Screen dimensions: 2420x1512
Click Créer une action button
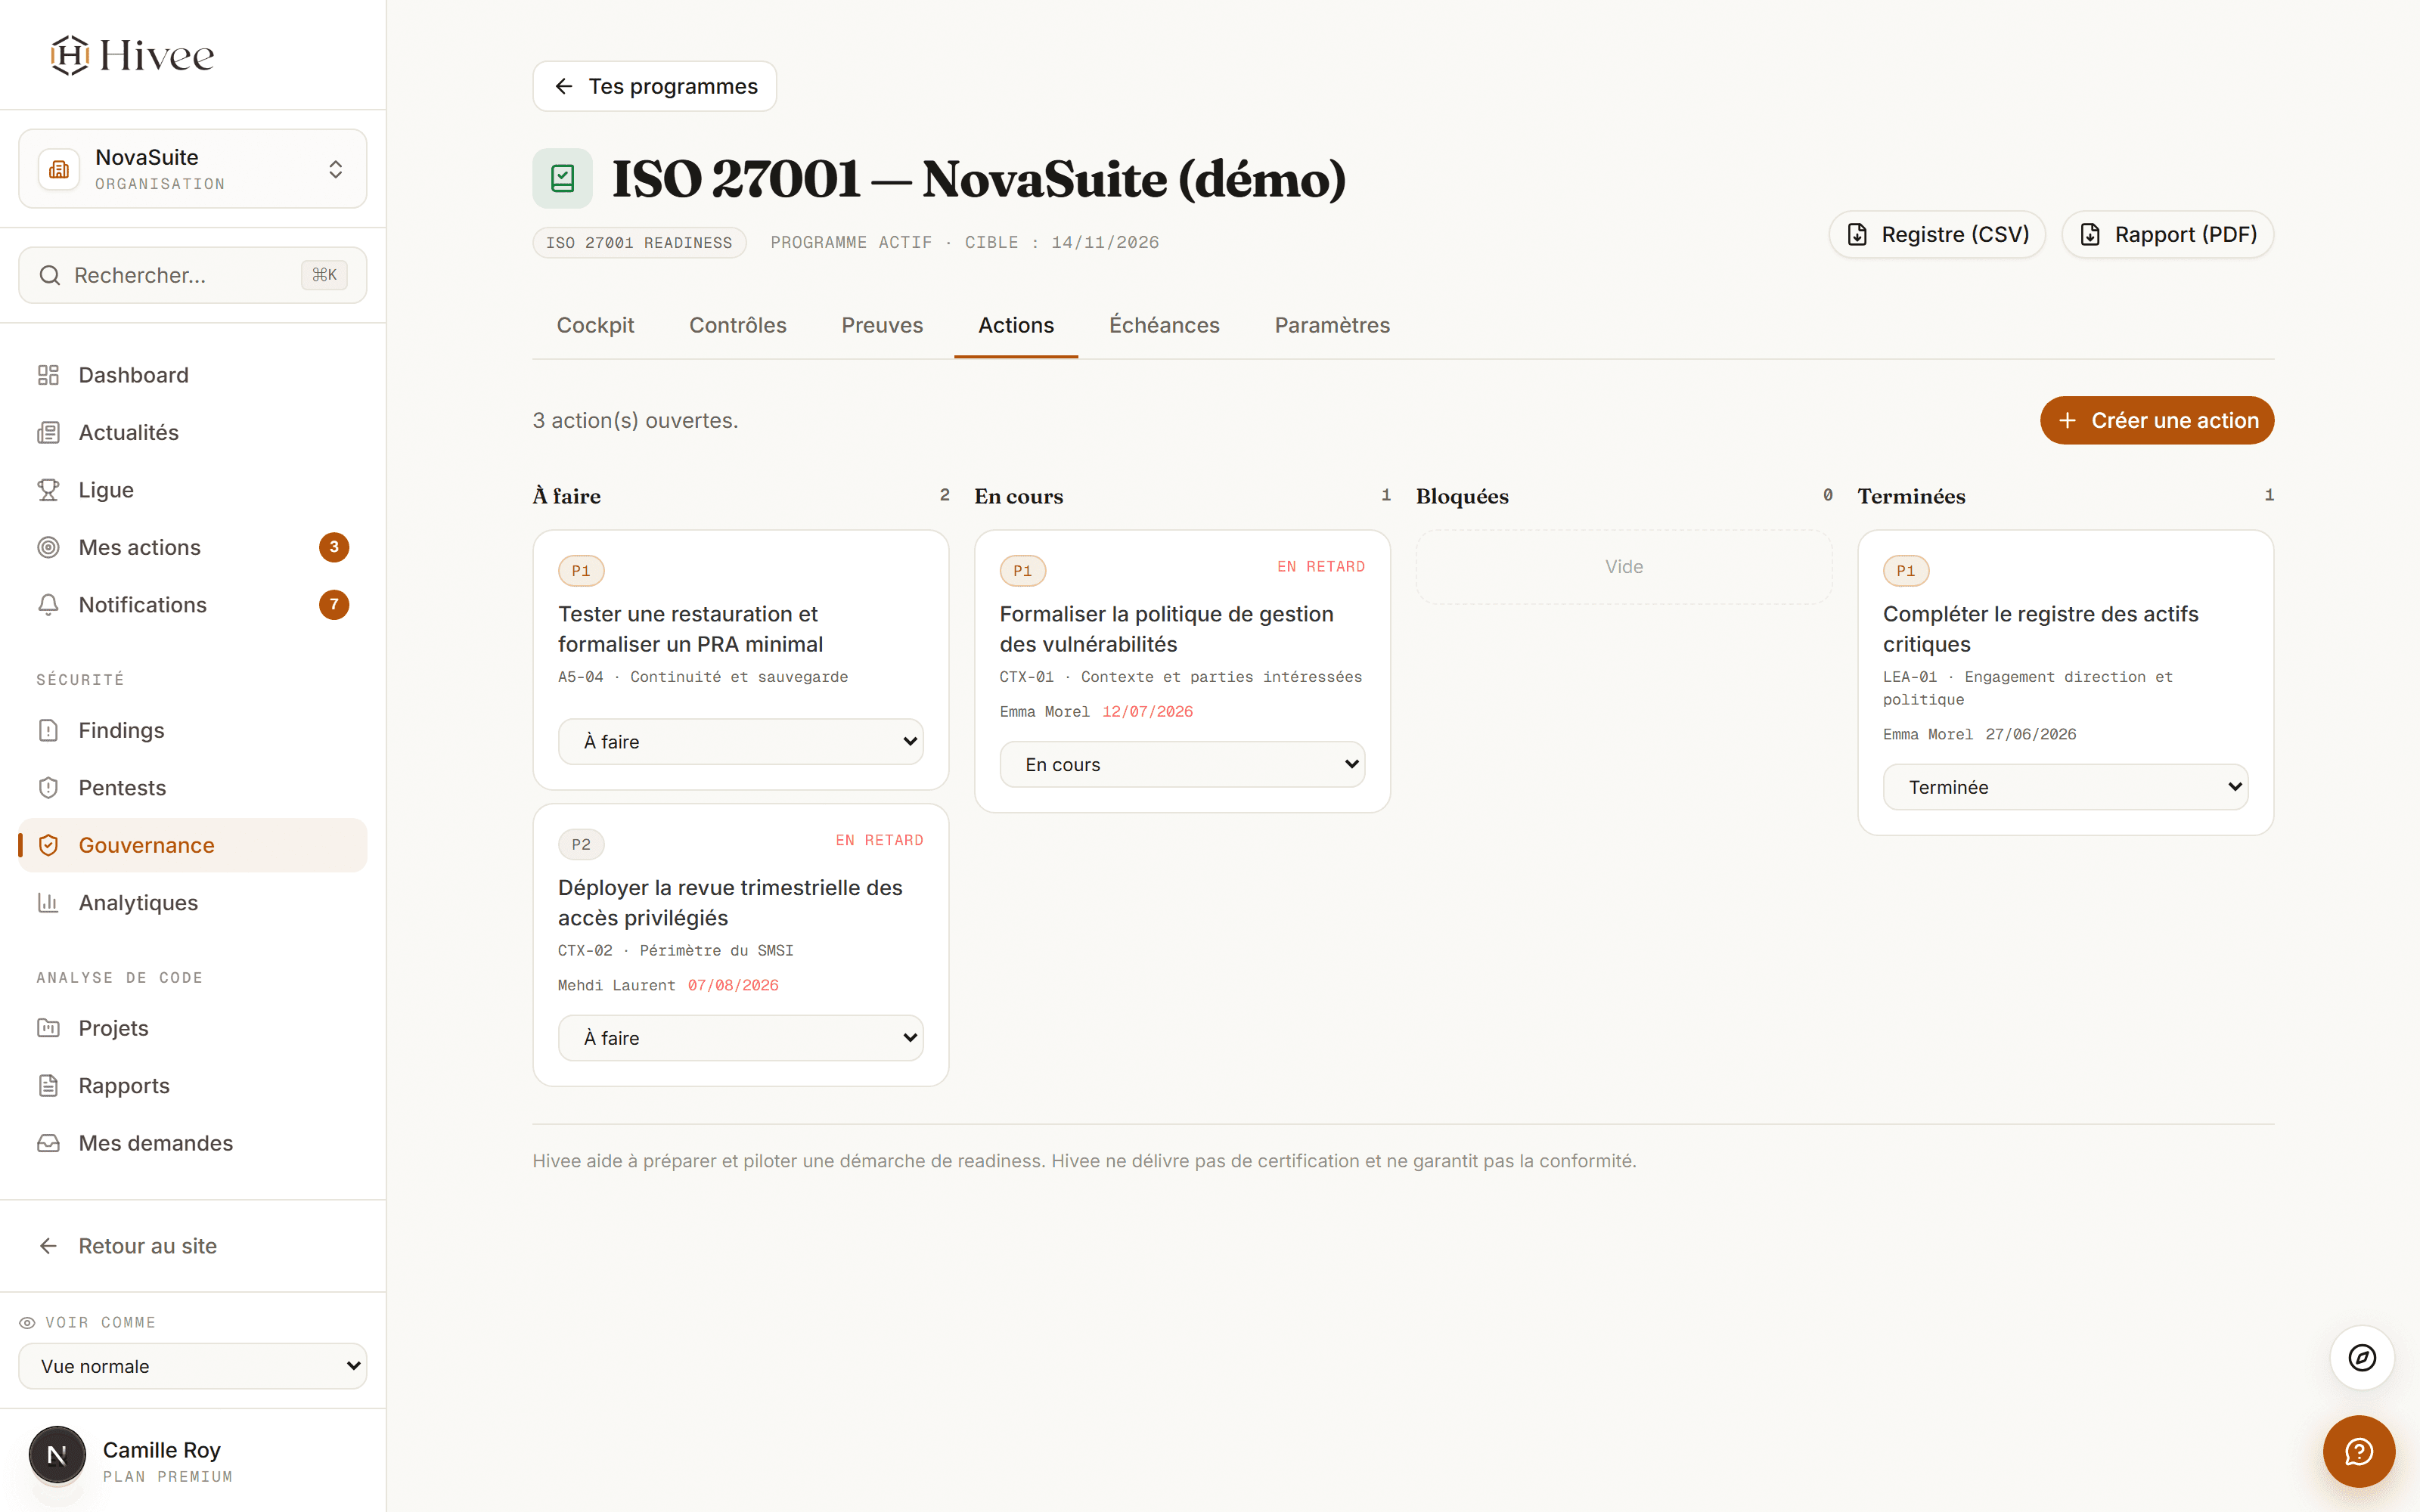(x=2157, y=421)
